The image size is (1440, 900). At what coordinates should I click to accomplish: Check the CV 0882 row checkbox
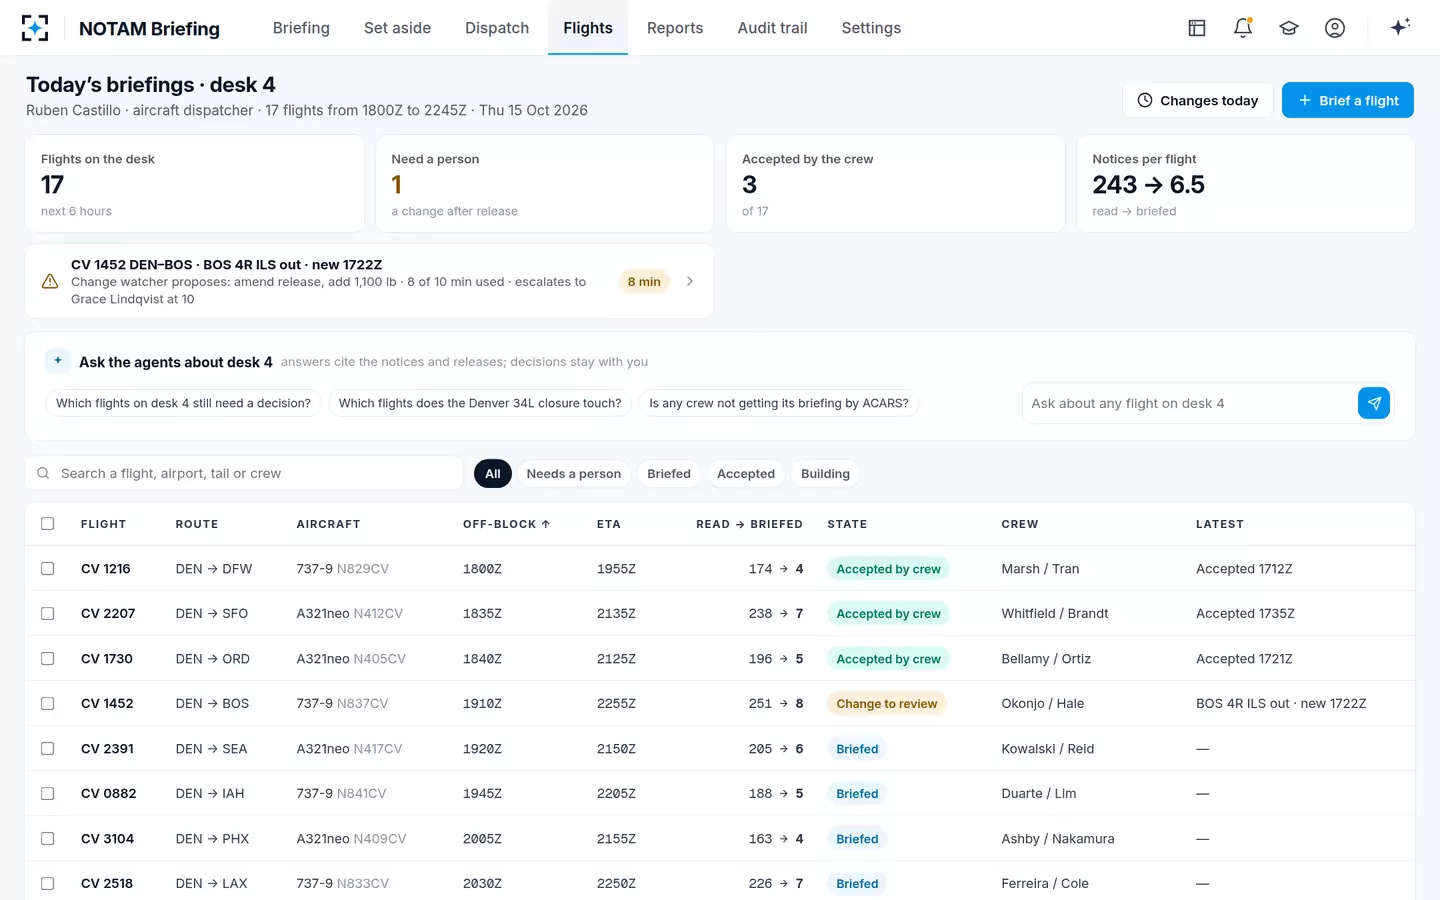tap(47, 793)
